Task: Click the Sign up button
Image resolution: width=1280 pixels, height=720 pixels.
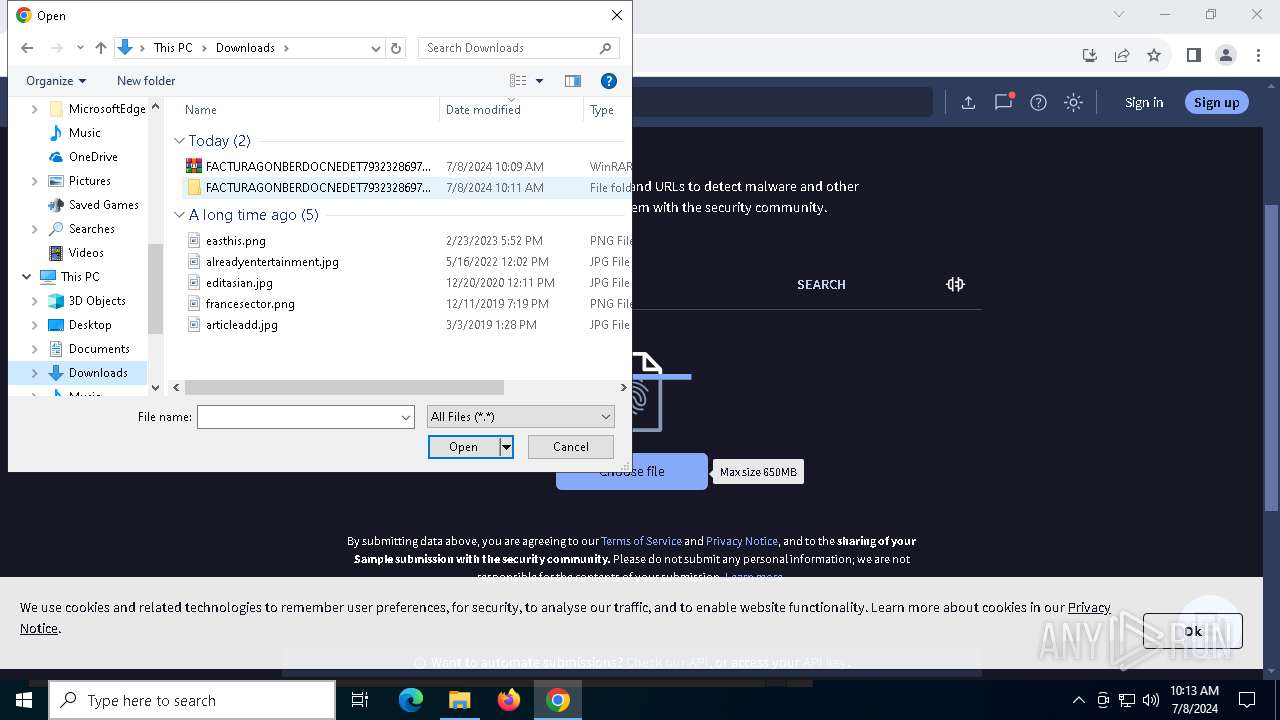Action: click(x=1217, y=102)
